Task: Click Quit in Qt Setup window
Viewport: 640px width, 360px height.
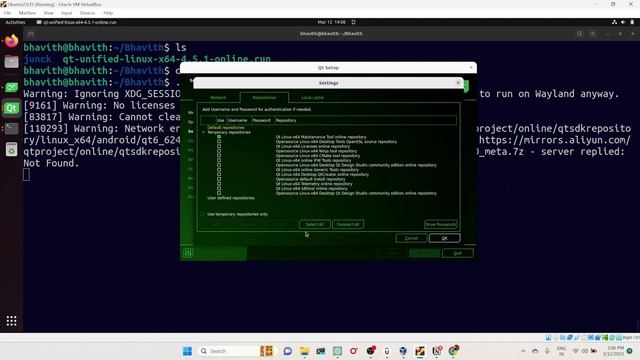Action: tap(458, 253)
